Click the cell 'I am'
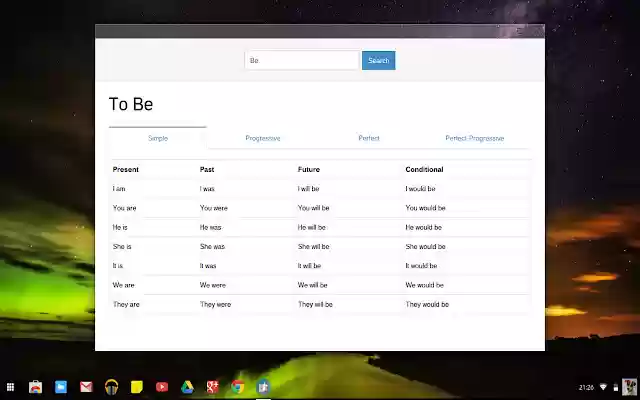 119,189
